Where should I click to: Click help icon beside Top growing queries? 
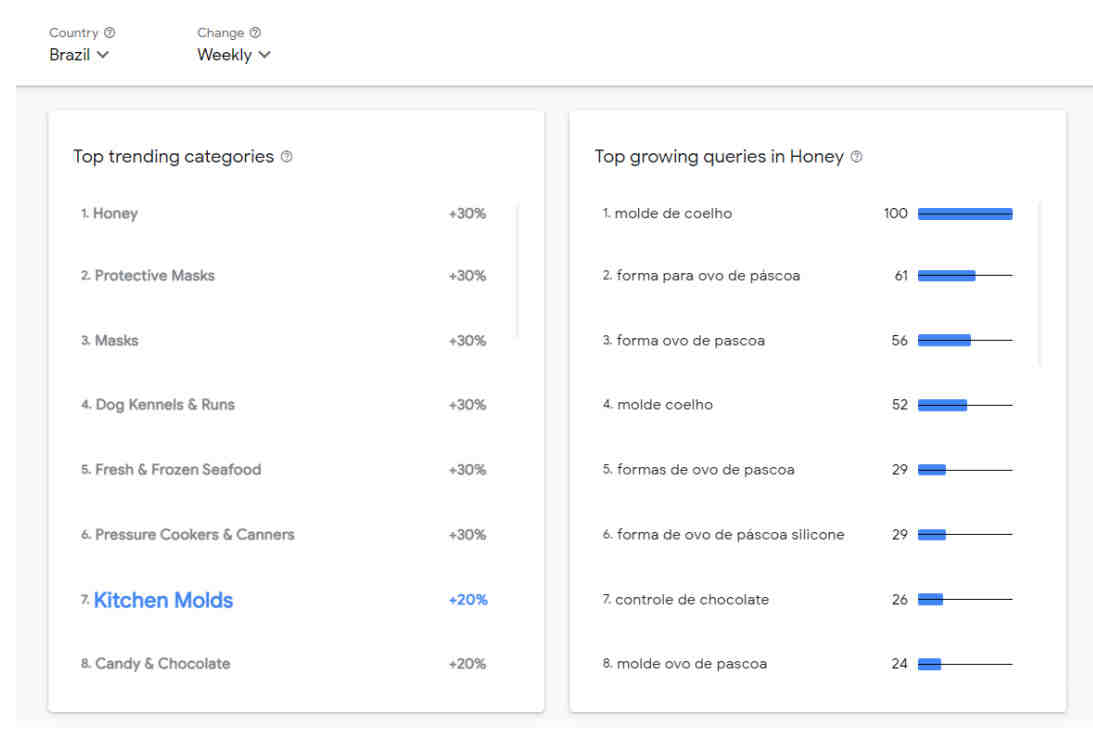(x=856, y=157)
